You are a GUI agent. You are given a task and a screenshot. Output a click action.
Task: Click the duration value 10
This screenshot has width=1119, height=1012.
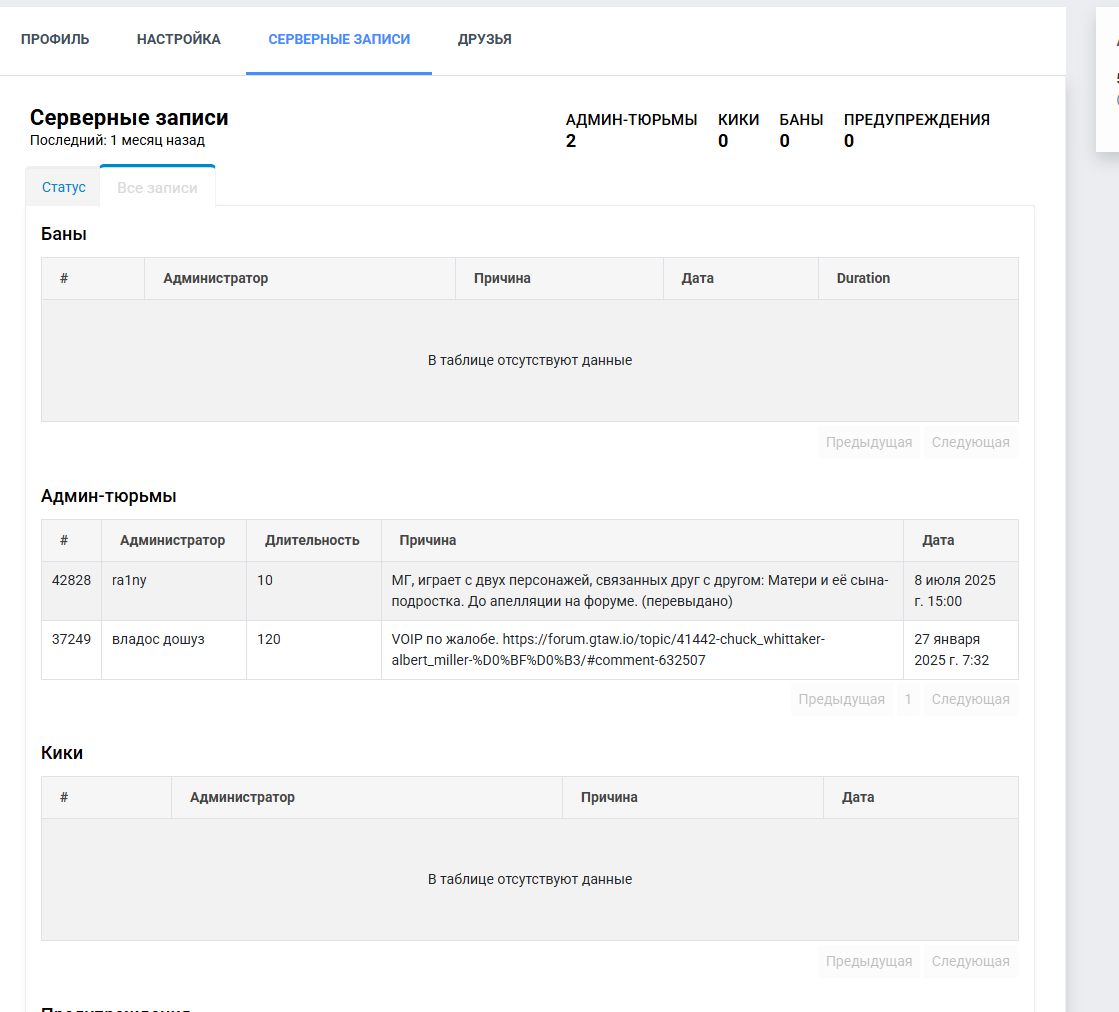pos(265,580)
